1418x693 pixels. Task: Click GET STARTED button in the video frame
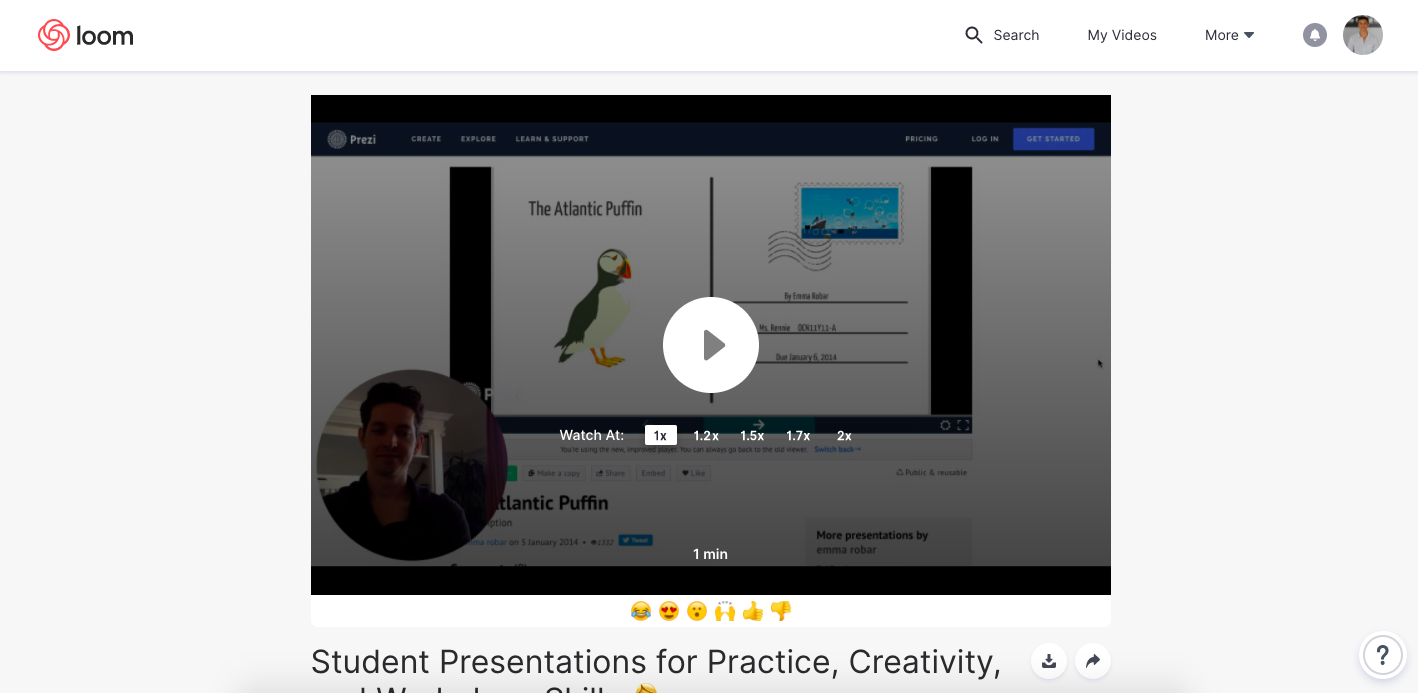point(1053,139)
